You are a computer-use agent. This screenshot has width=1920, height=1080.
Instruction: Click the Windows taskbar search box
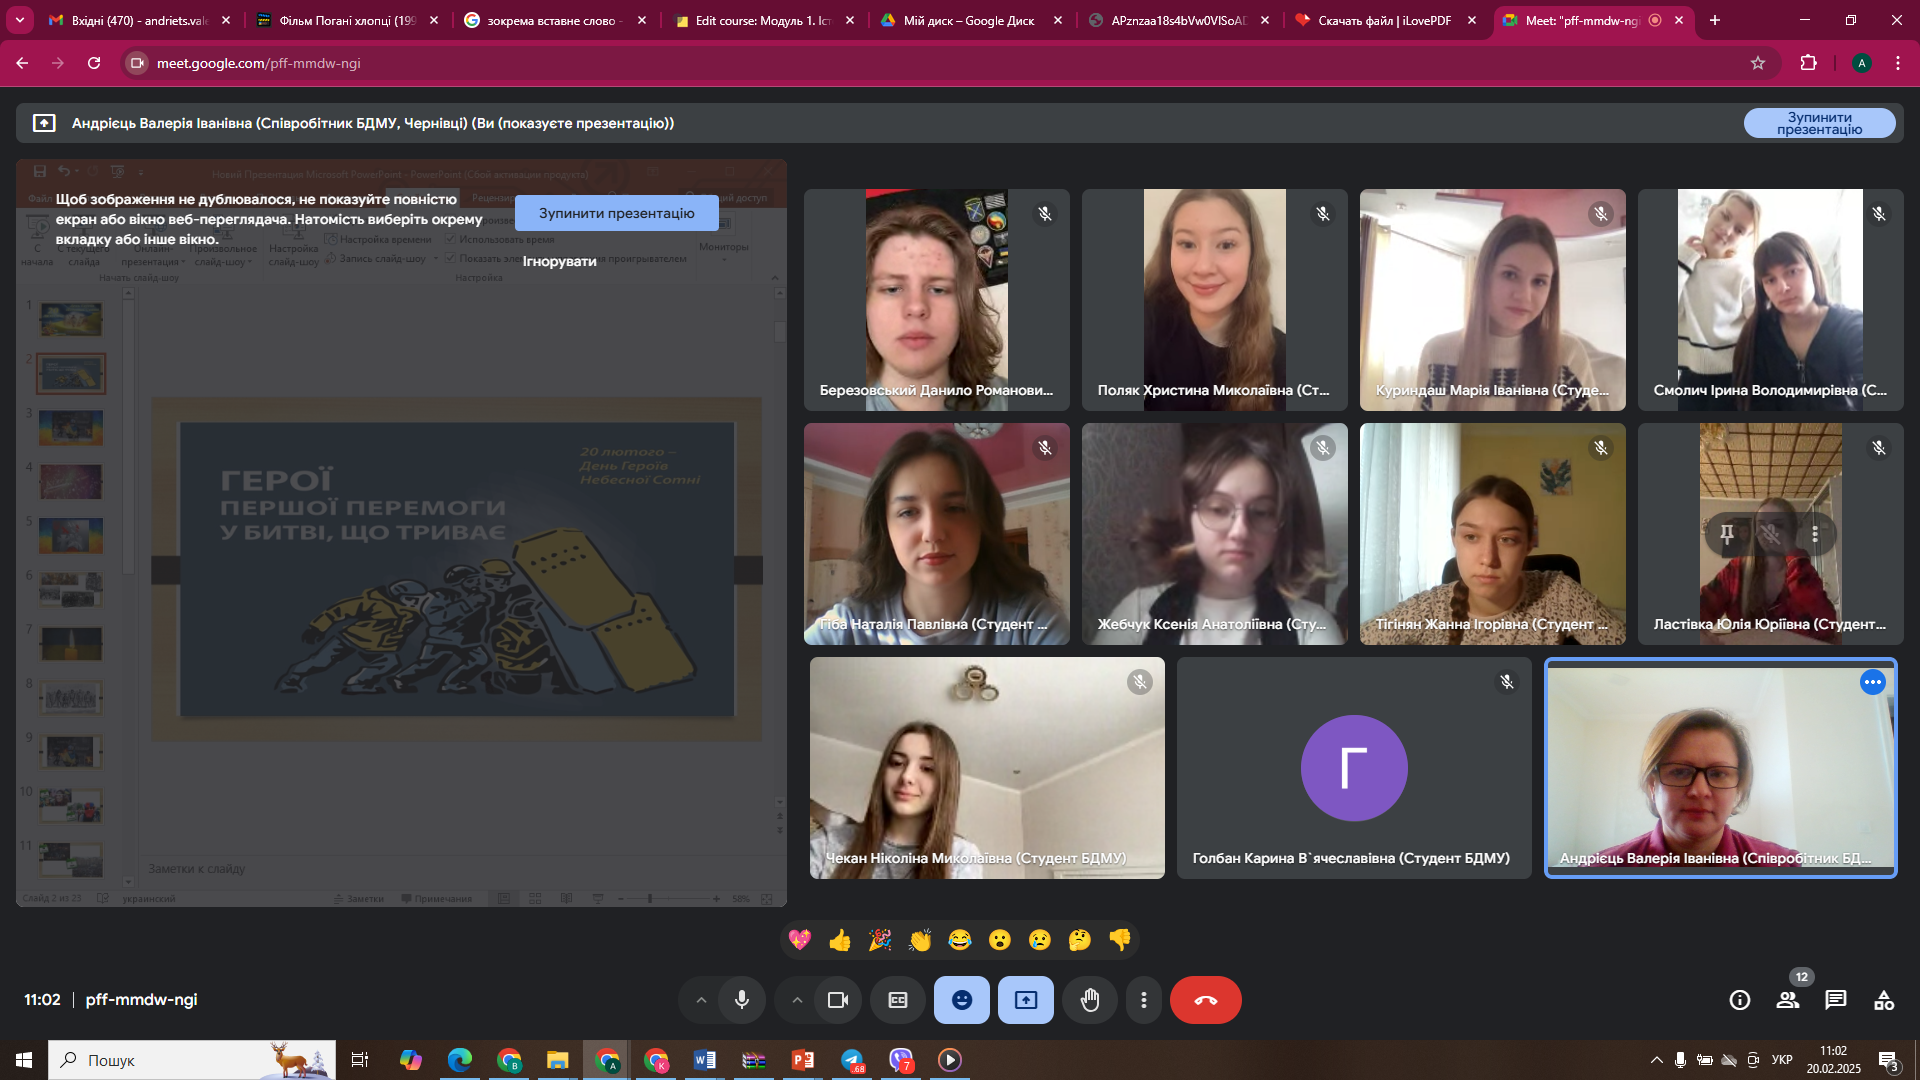192,1060
